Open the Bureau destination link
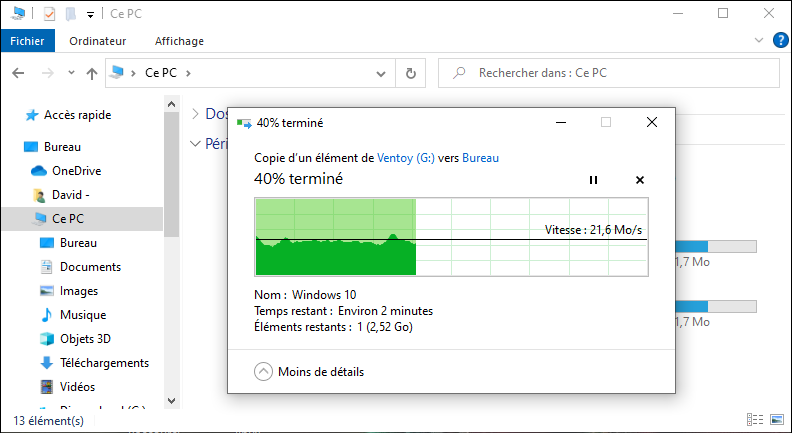Screen dimensions: 792x433 coord(479,158)
